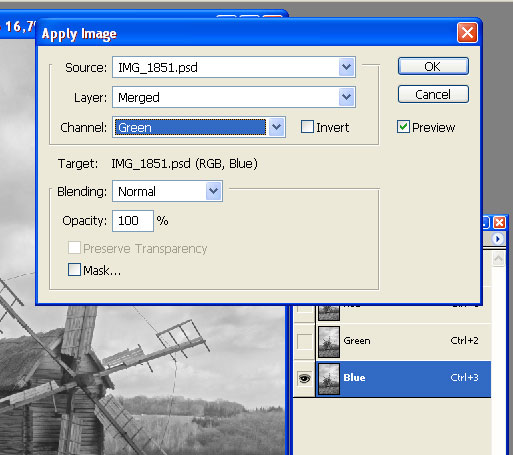Image resolution: width=513 pixels, height=455 pixels.
Task: Click the Target text IMG_1851.psd (RGB, Blue)
Action: pos(184,164)
